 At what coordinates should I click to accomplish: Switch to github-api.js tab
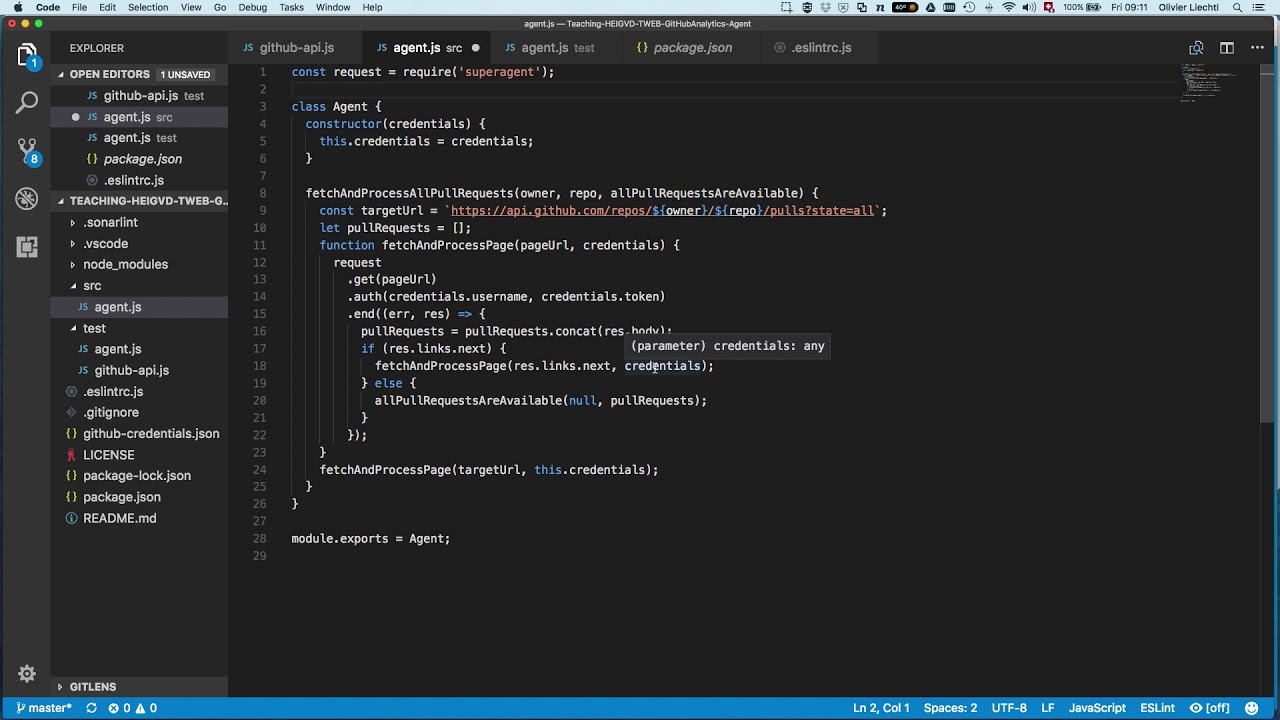(x=297, y=48)
